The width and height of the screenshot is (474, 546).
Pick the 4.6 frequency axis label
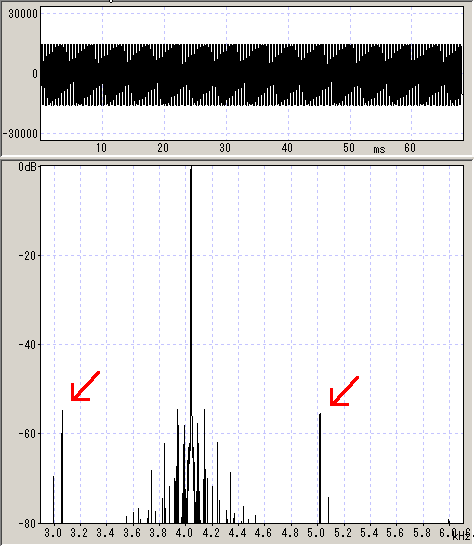264,533
